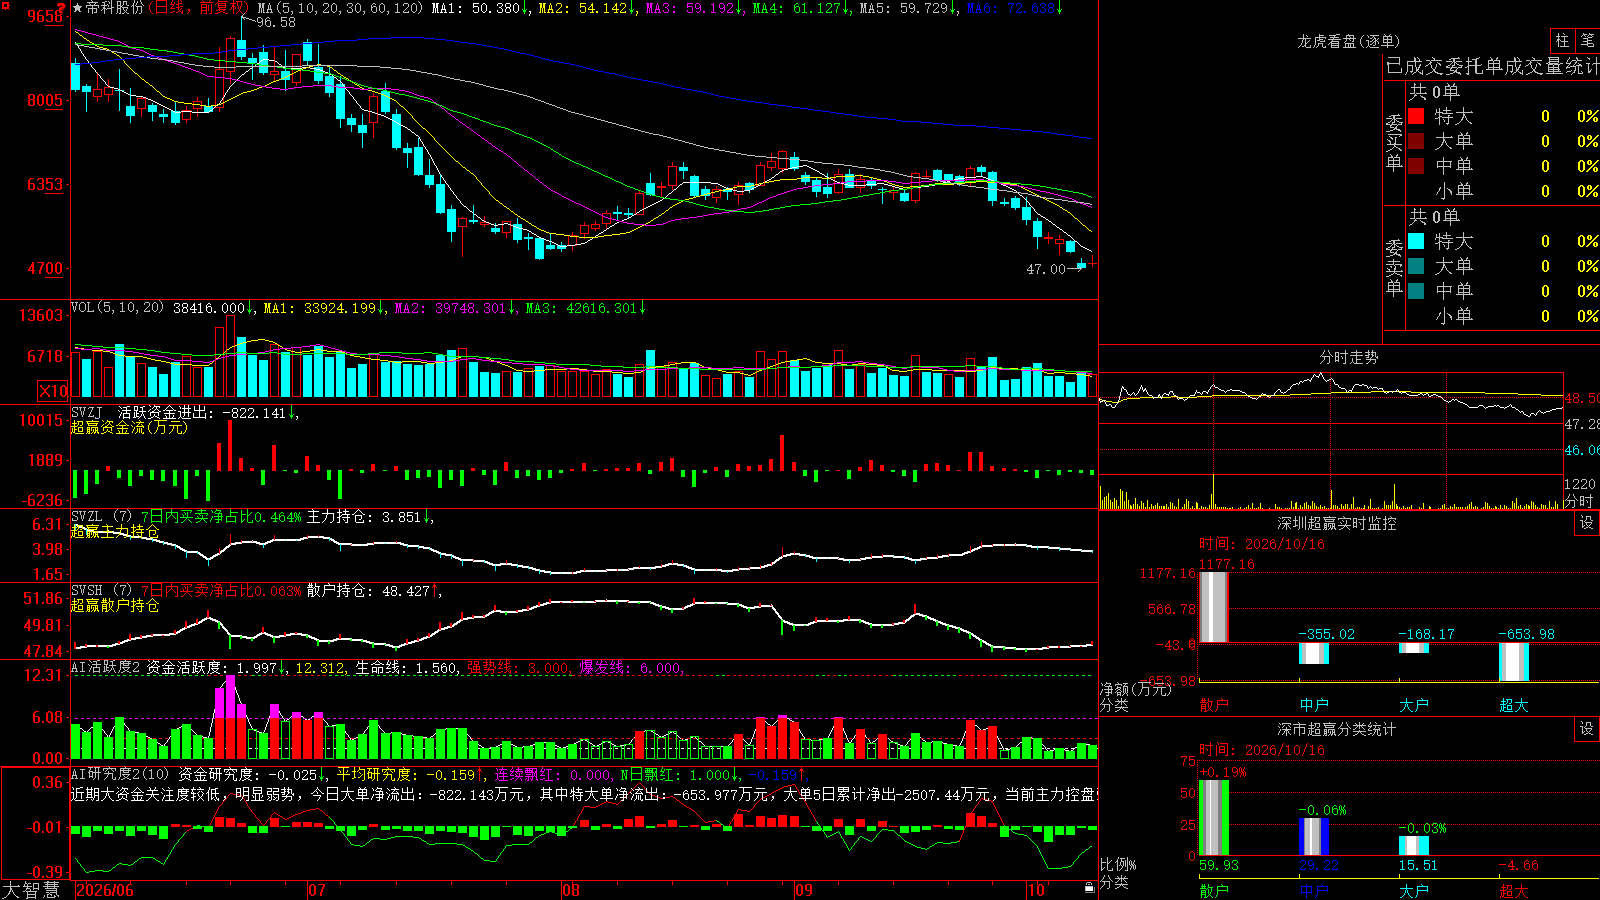
Task: Click the star icon before 帝科股份
Action: click(78, 8)
